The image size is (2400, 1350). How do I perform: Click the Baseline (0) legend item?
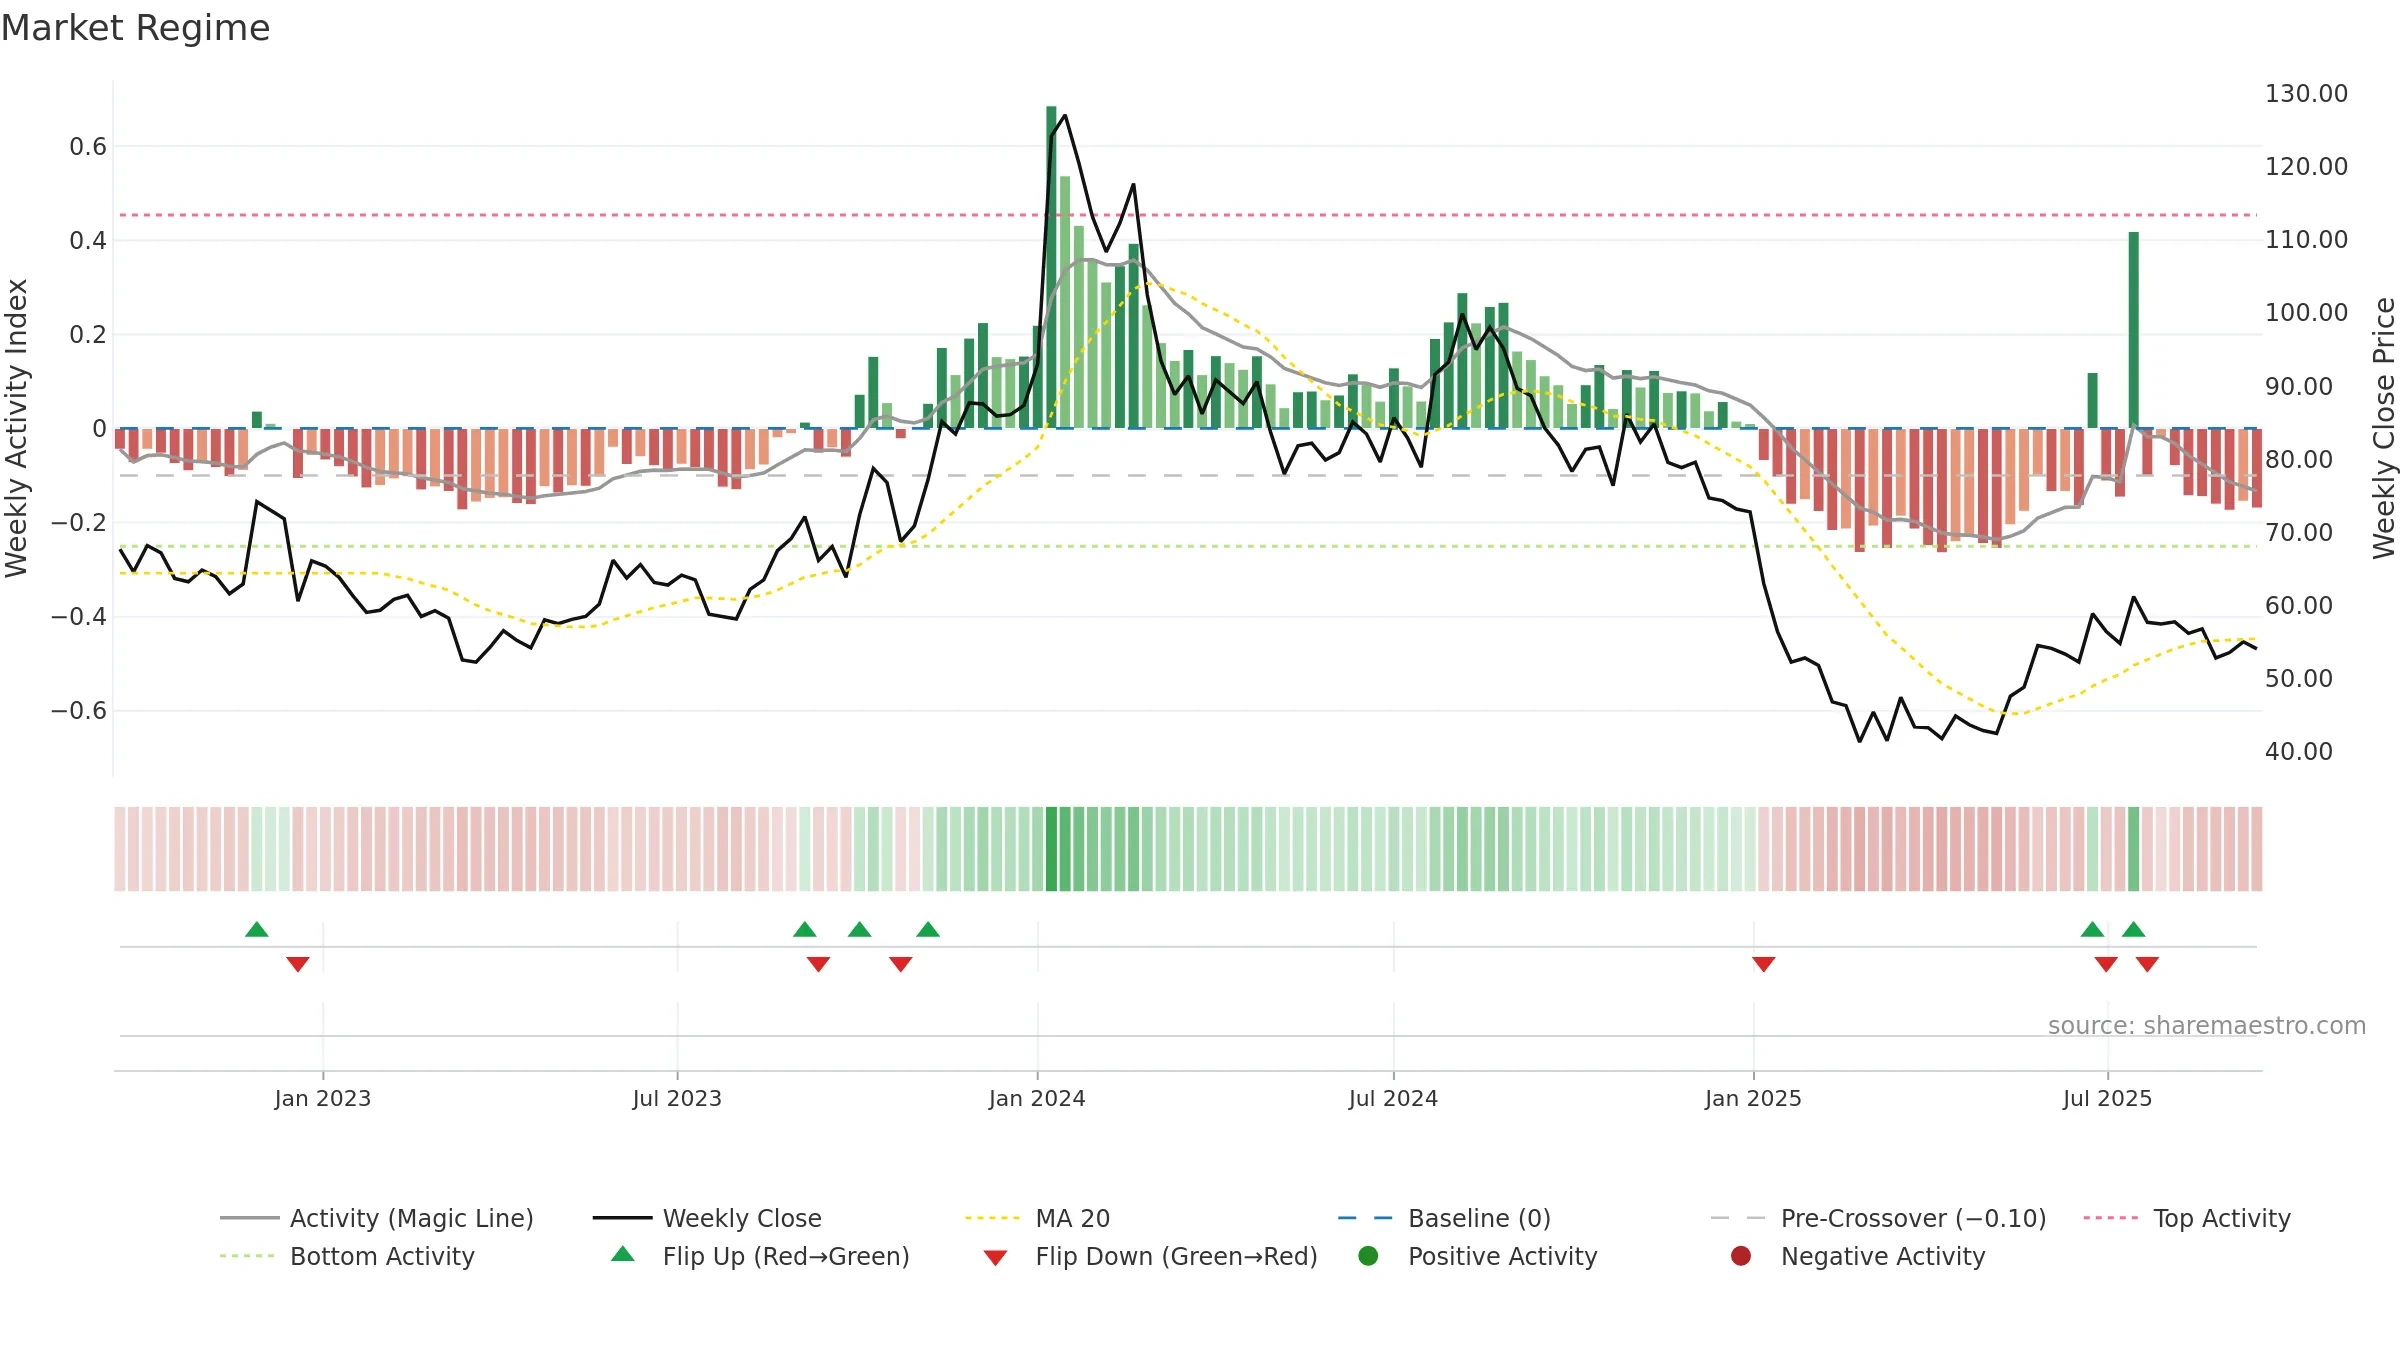(x=1444, y=1218)
